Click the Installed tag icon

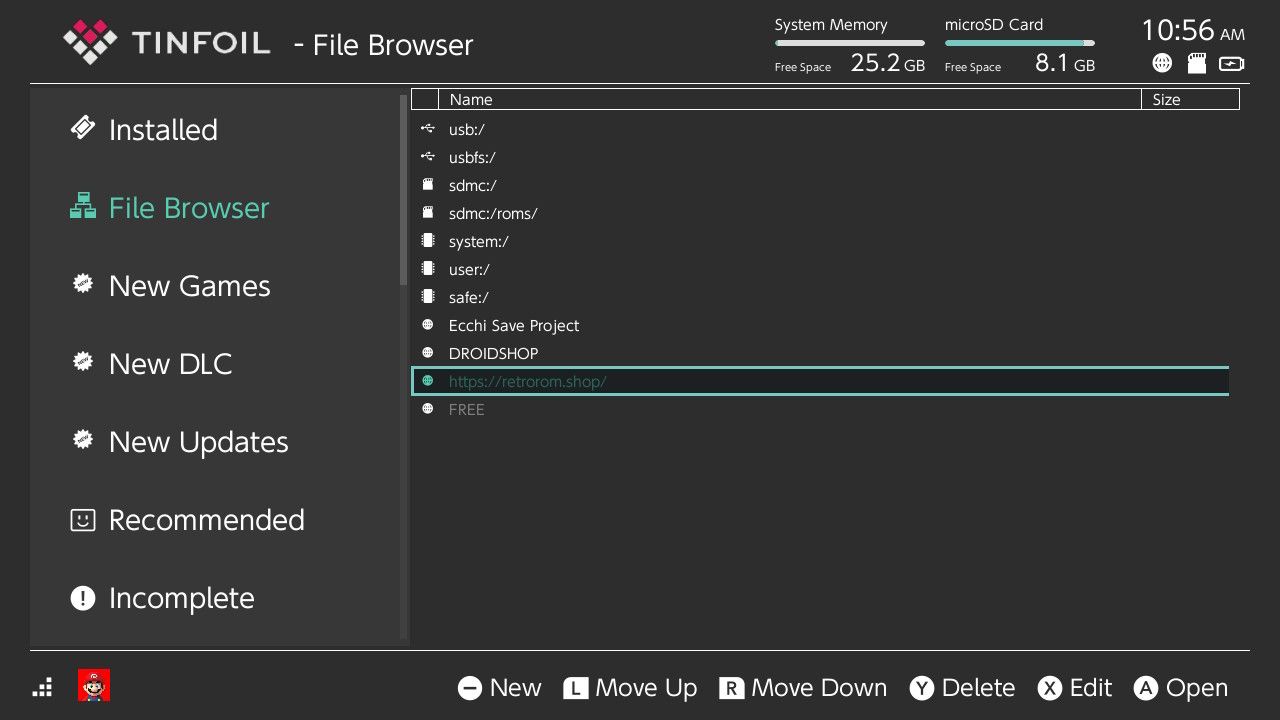point(83,128)
